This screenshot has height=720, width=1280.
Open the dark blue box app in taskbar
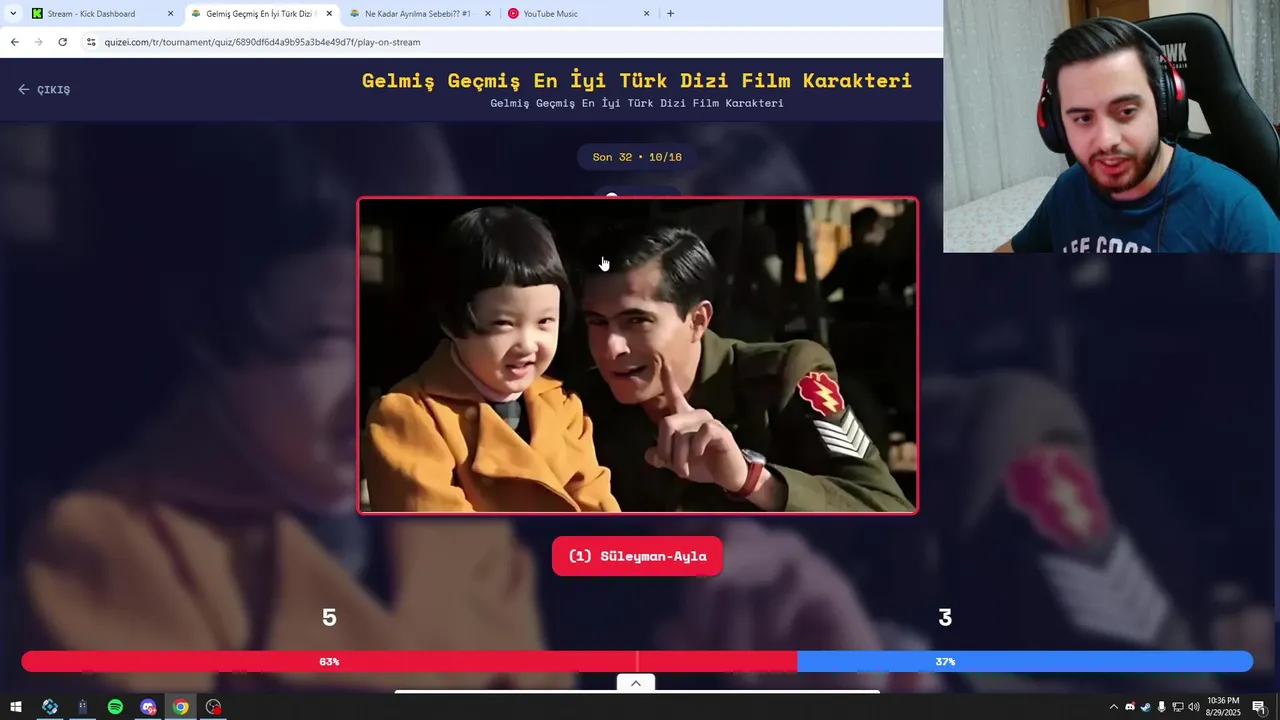(x=83, y=707)
